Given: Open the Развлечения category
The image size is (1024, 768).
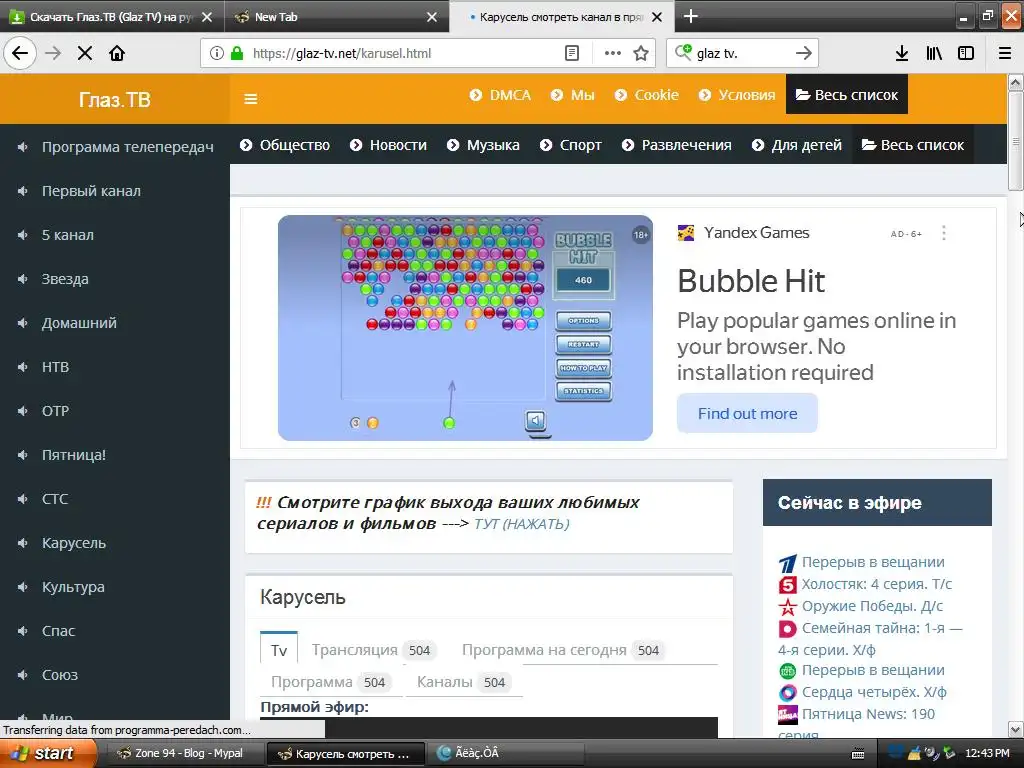Looking at the screenshot, I should 677,145.
